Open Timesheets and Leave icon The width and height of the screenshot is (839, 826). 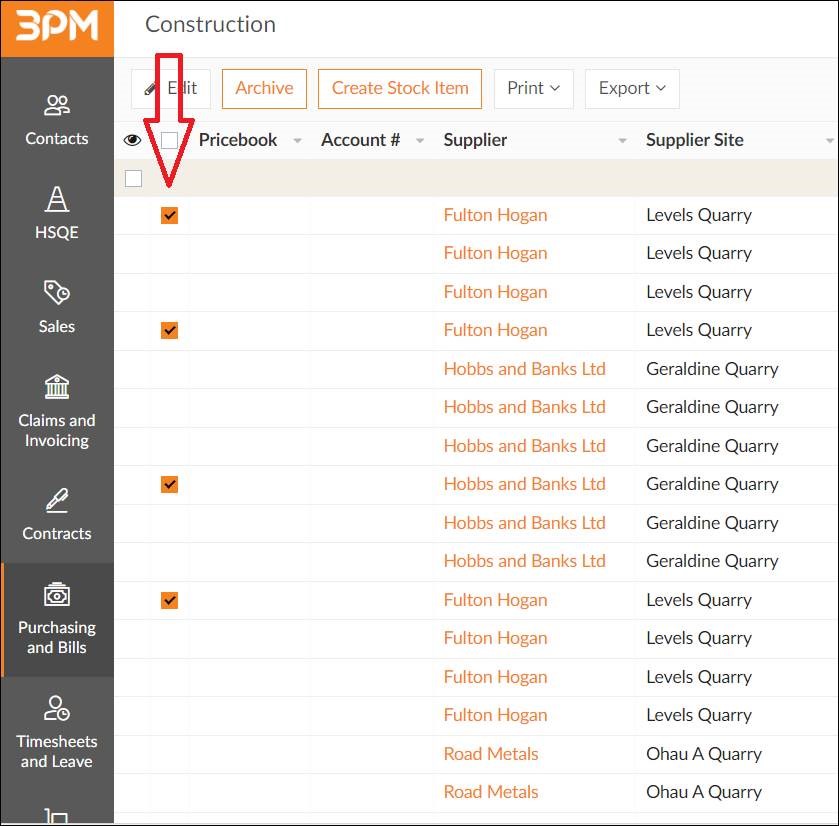tap(57, 708)
